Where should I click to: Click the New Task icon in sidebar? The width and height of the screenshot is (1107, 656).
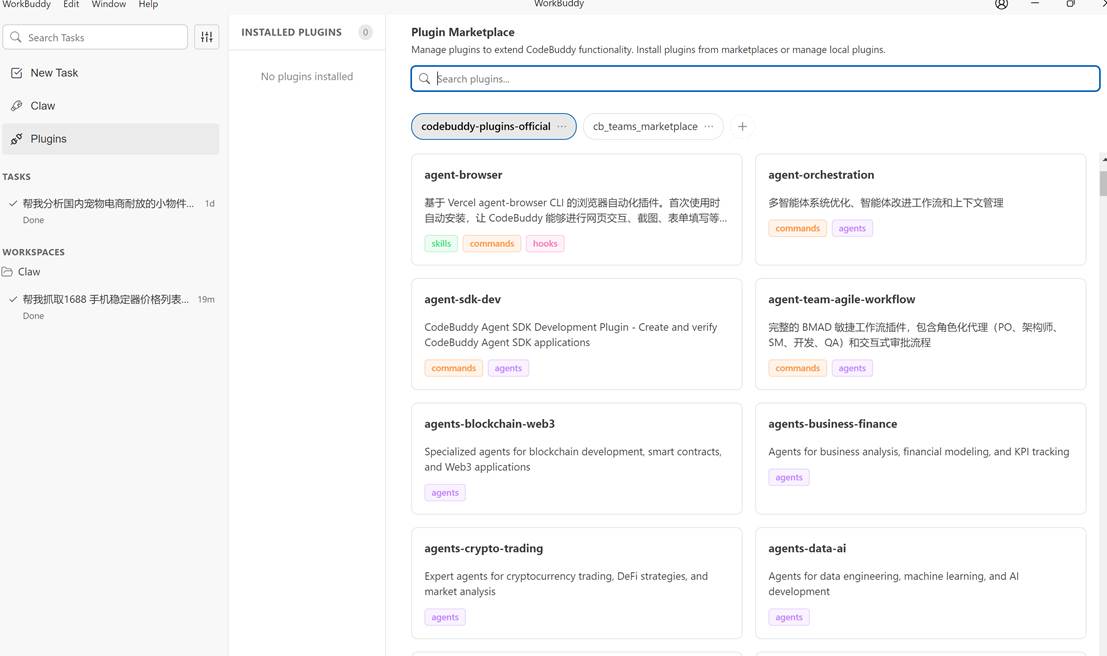pos(17,73)
